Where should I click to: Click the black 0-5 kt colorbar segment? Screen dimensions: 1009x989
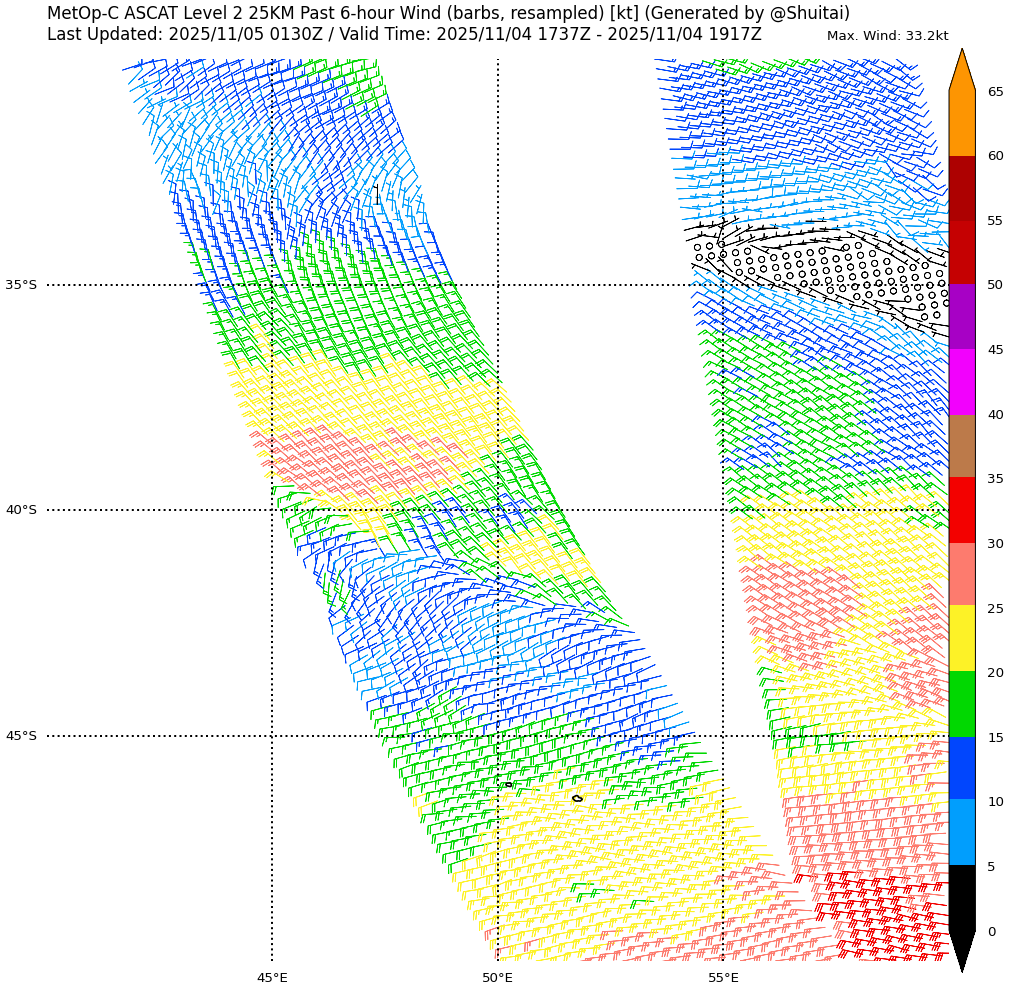click(x=961, y=897)
